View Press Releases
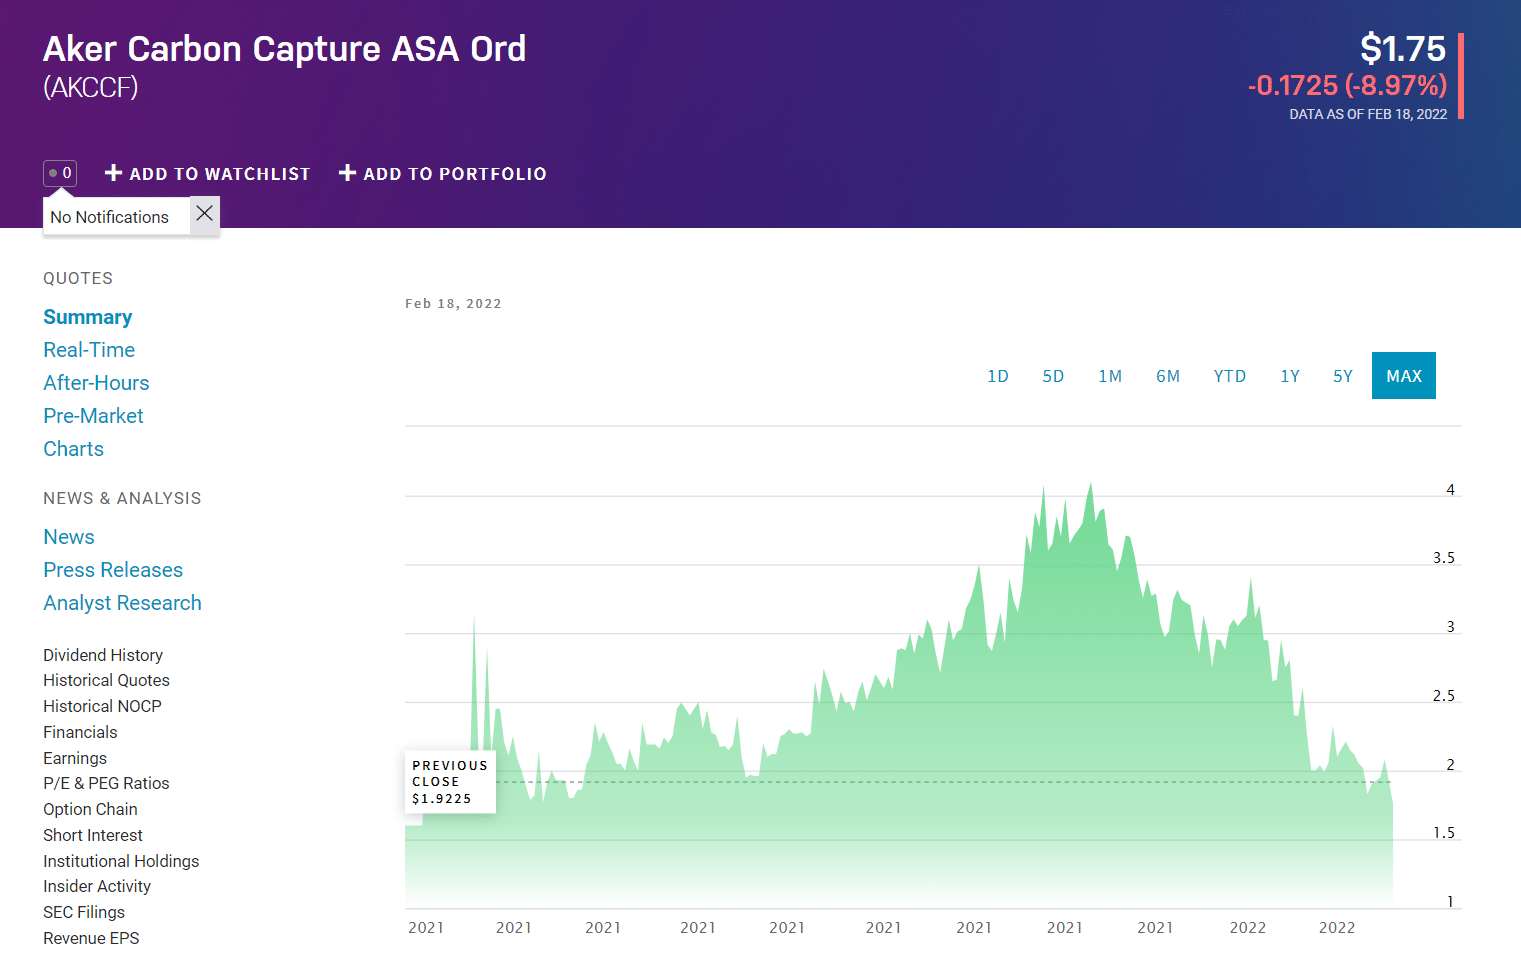 click(x=113, y=570)
